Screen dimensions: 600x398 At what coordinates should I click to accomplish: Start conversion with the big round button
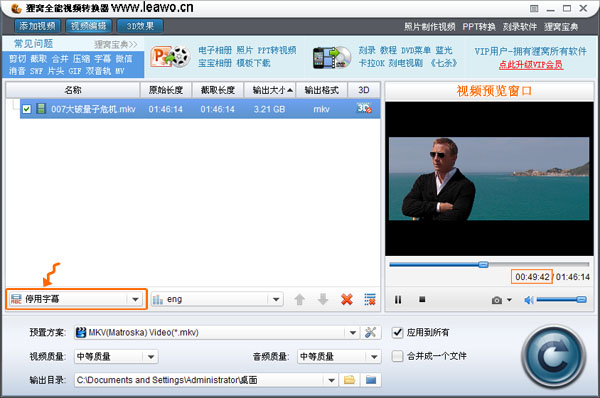pyautogui.click(x=553, y=356)
